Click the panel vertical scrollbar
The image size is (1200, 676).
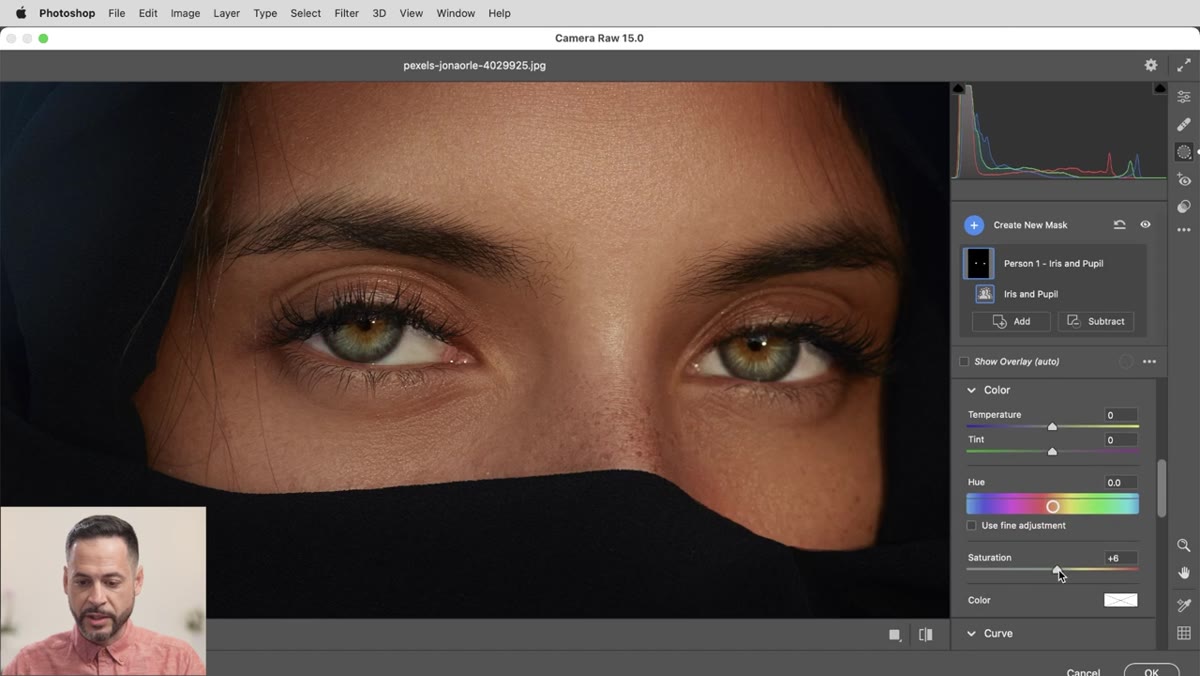pyautogui.click(x=1161, y=488)
